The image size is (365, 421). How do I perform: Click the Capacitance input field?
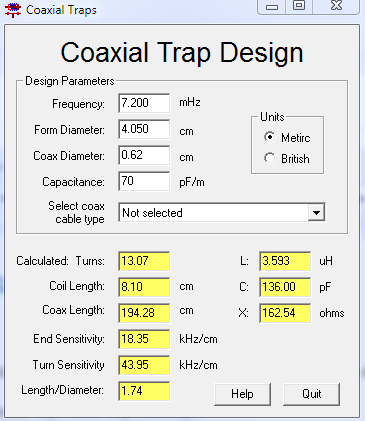click(x=144, y=181)
